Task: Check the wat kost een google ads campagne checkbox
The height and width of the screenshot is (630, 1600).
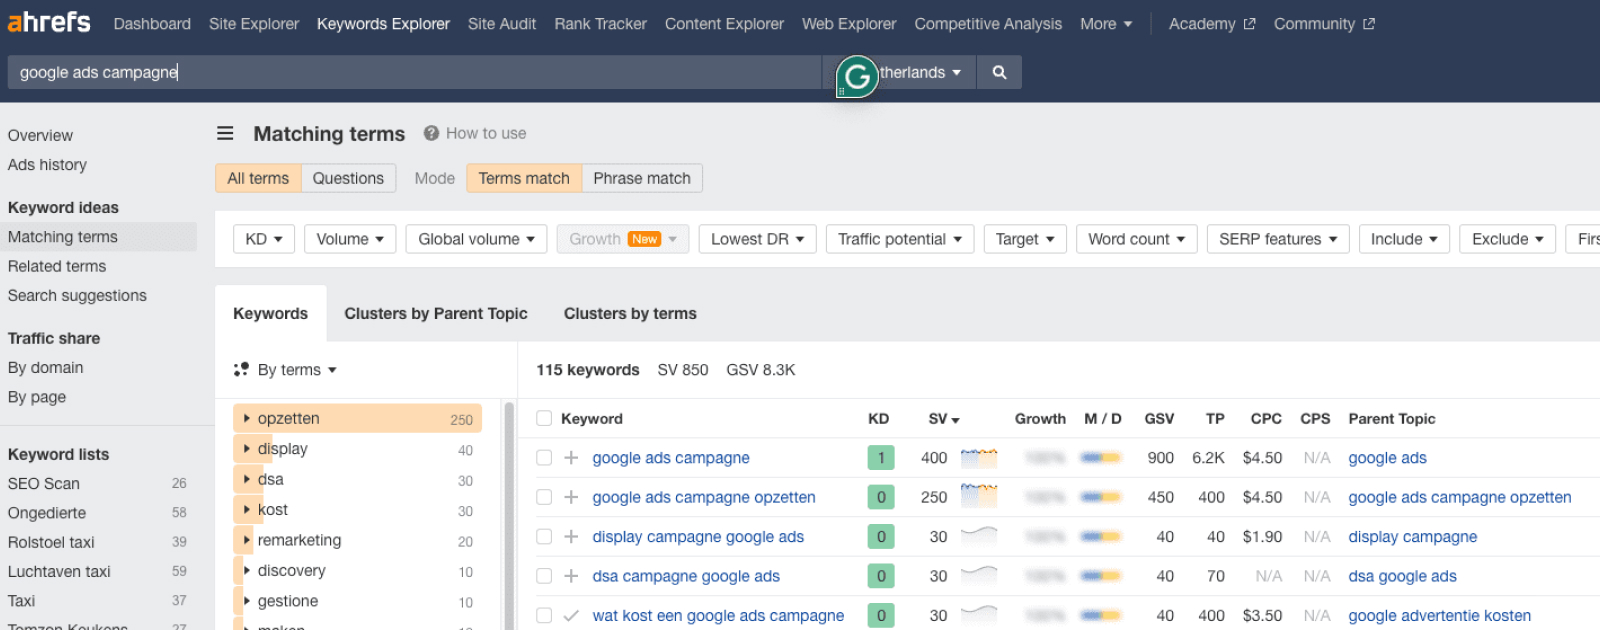Action: pyautogui.click(x=544, y=615)
